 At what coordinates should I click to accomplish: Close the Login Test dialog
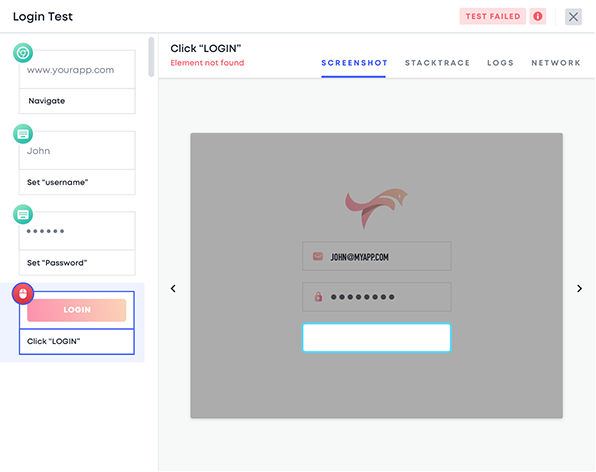pyautogui.click(x=573, y=17)
